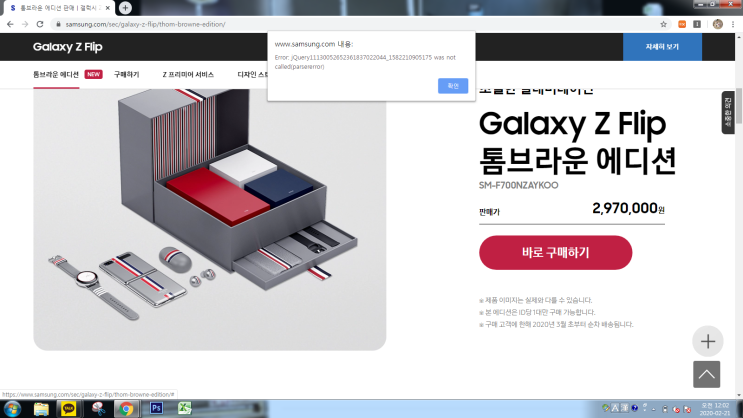Click the Chrome taskbar icon
The image size is (743, 418).
click(x=126, y=409)
